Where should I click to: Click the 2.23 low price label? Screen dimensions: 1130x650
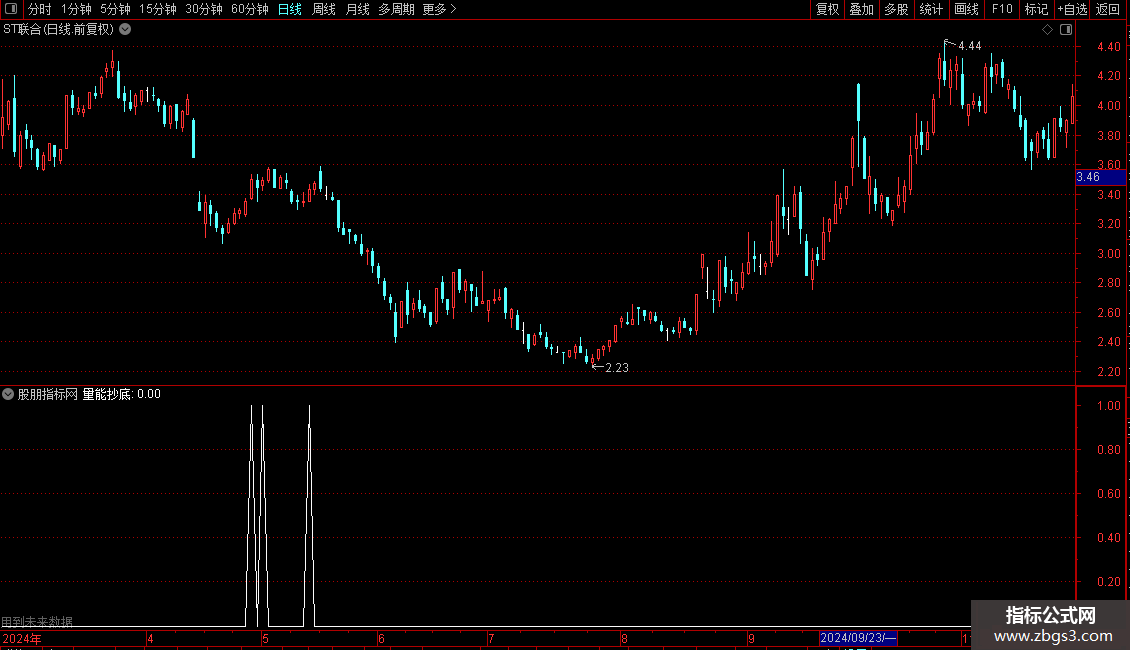(617, 368)
